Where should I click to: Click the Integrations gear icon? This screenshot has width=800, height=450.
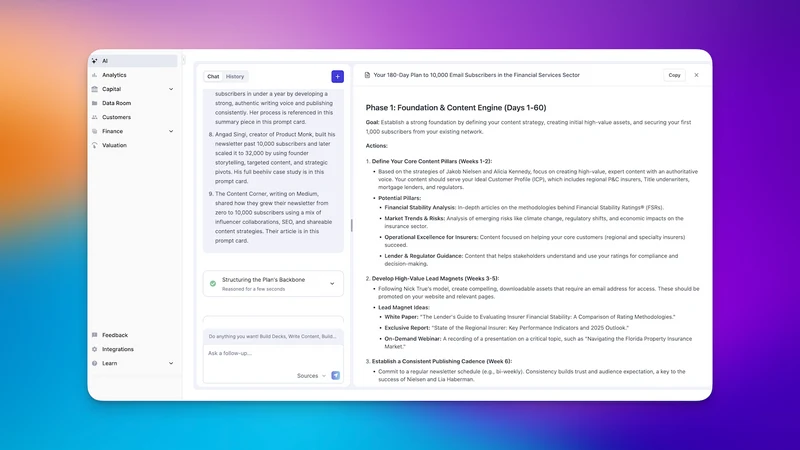point(94,349)
